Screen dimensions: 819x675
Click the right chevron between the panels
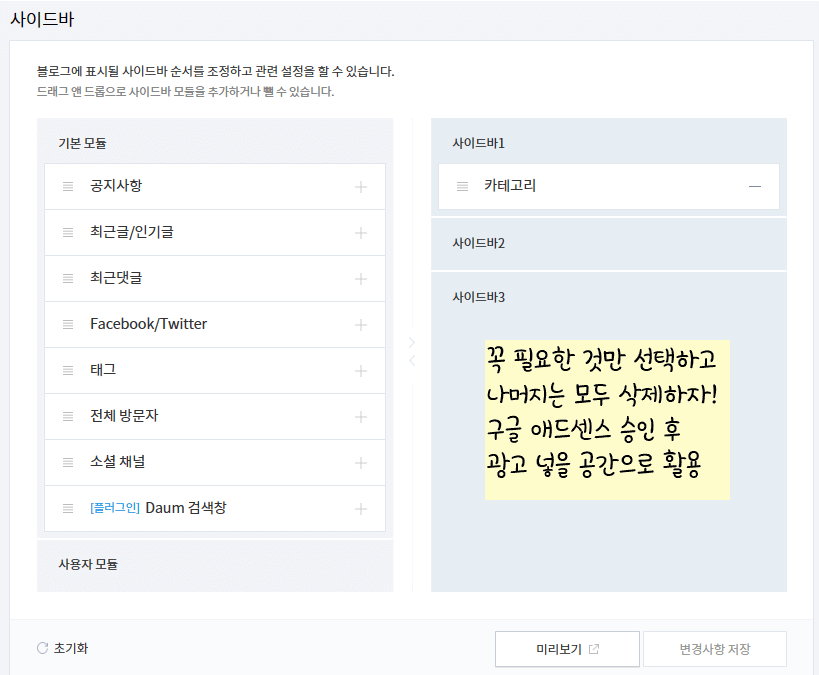410,342
